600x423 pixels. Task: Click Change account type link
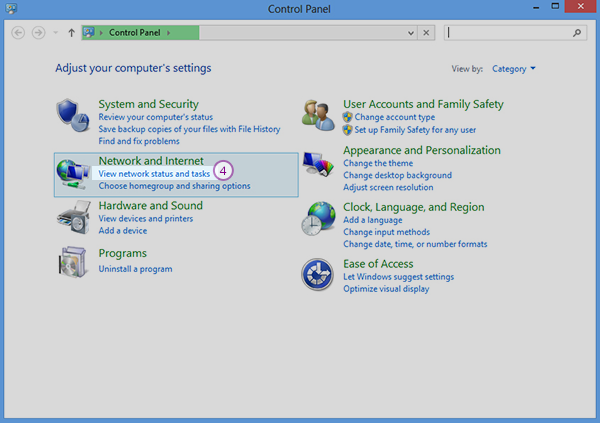tap(395, 117)
